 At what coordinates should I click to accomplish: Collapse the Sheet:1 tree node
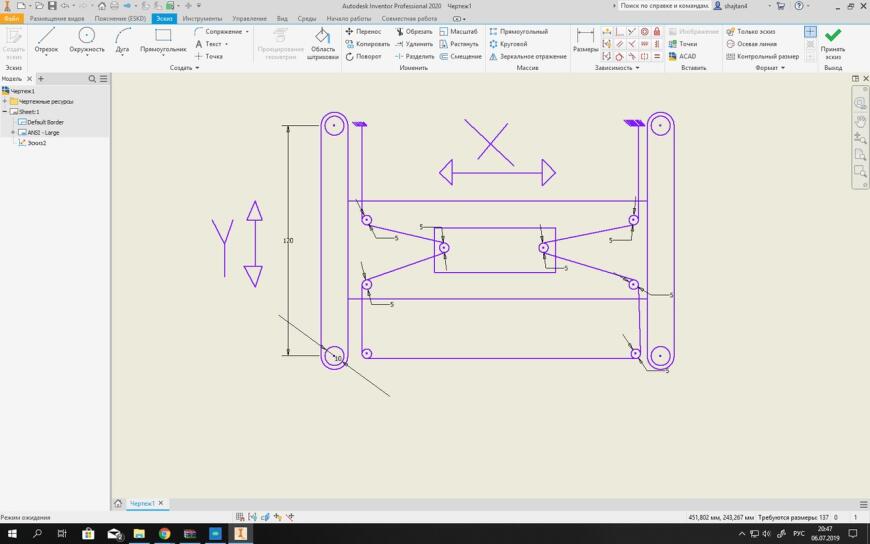click(5, 112)
